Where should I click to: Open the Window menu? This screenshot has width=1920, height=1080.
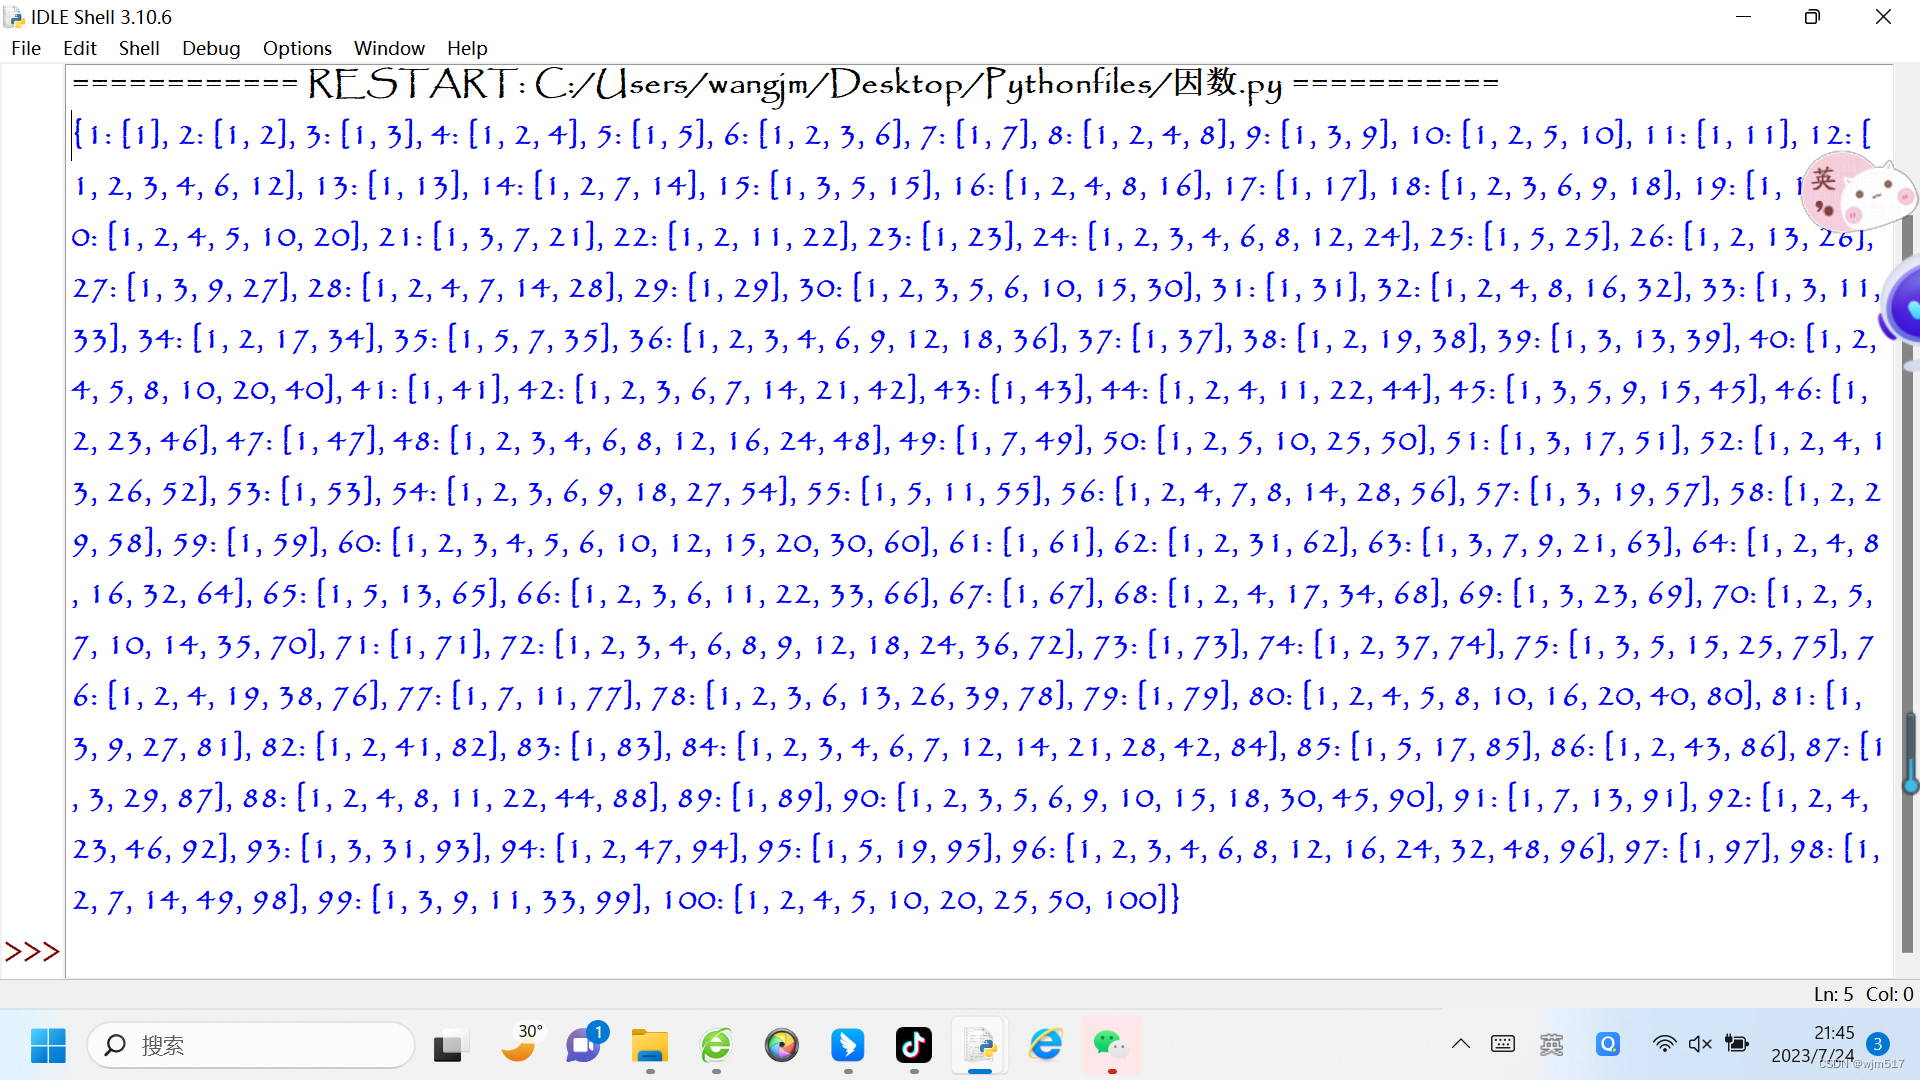click(389, 48)
